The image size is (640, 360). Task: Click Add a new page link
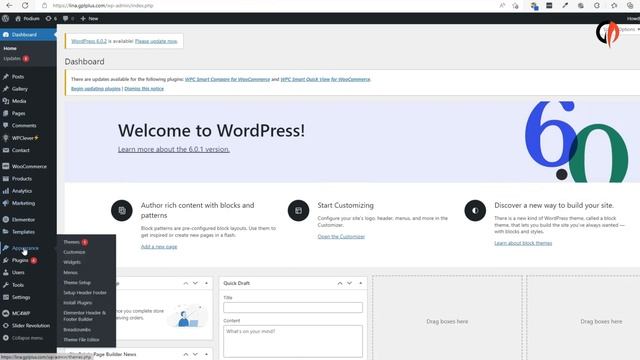(159, 247)
